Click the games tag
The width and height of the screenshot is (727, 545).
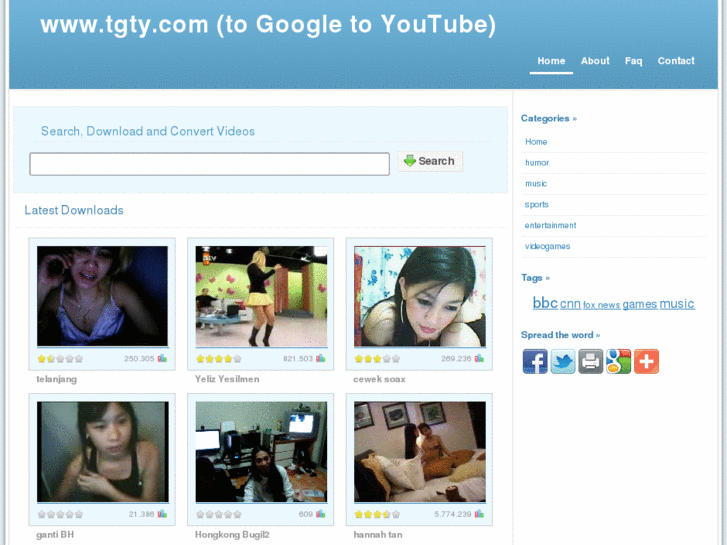[x=640, y=304]
